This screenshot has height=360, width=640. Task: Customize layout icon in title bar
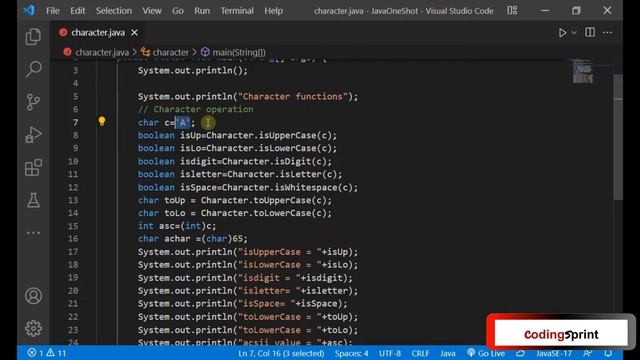[x=512, y=11]
